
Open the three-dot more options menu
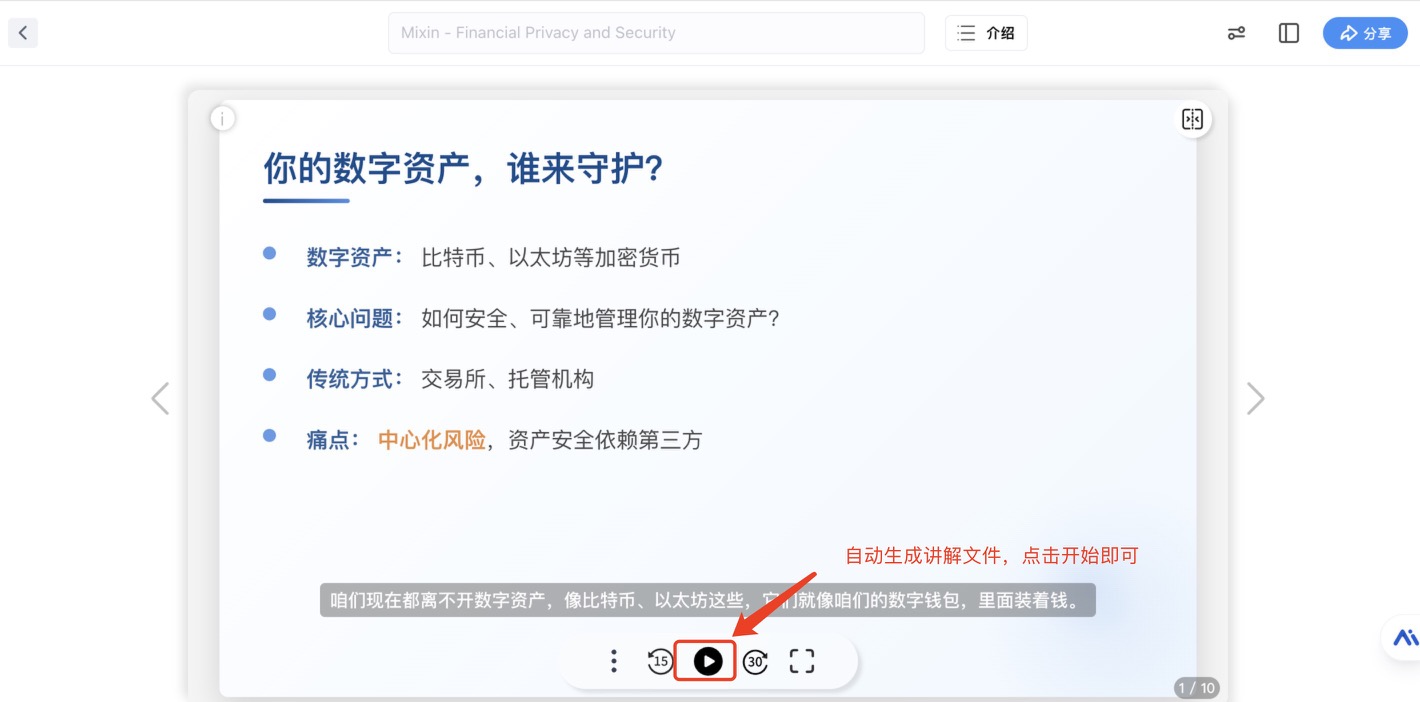[x=614, y=661]
